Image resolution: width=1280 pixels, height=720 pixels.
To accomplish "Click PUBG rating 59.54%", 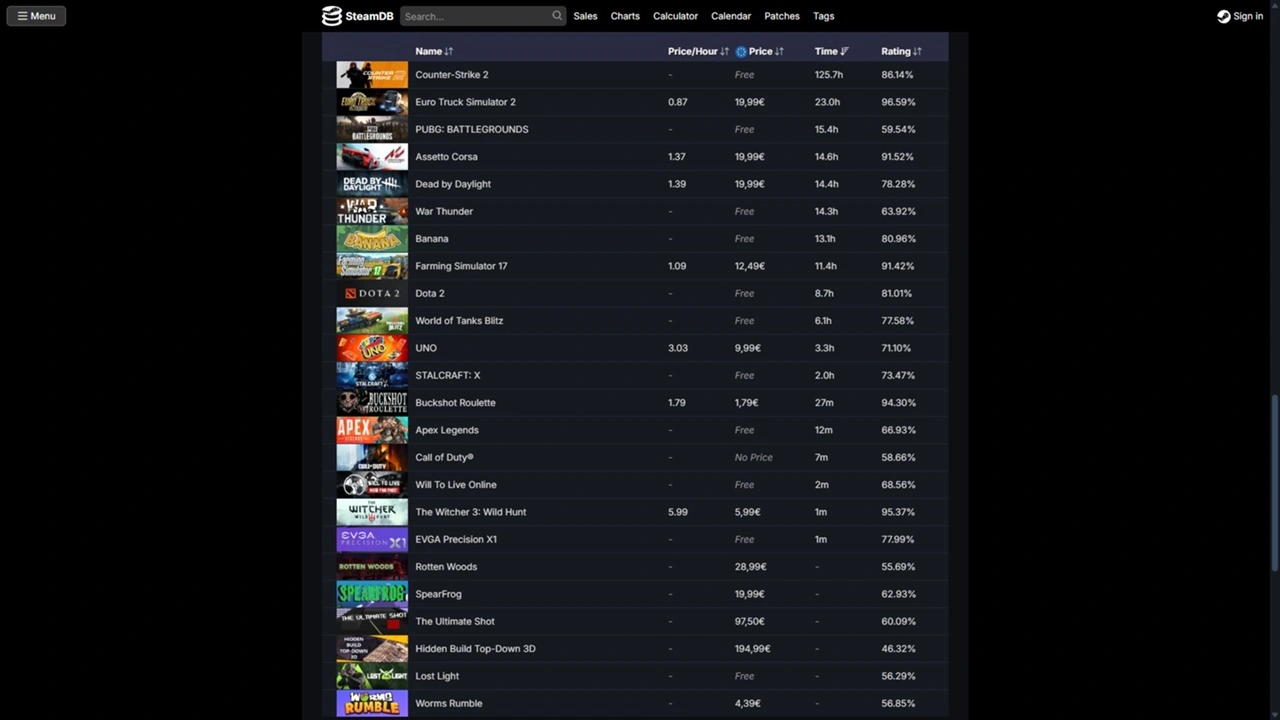I will tap(898, 129).
